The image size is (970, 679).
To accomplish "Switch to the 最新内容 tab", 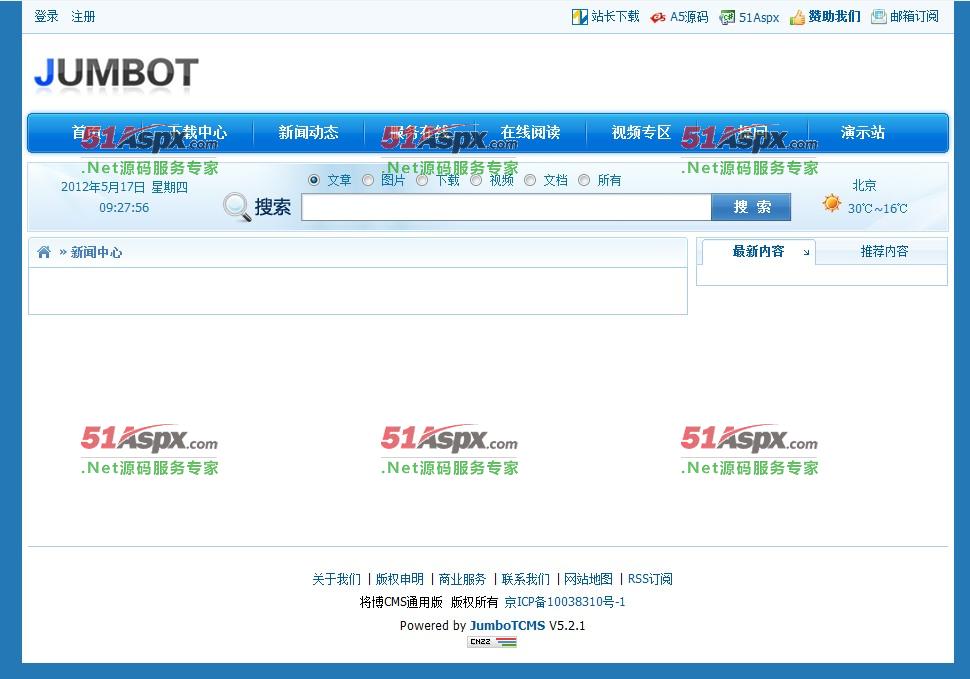I will [x=758, y=251].
